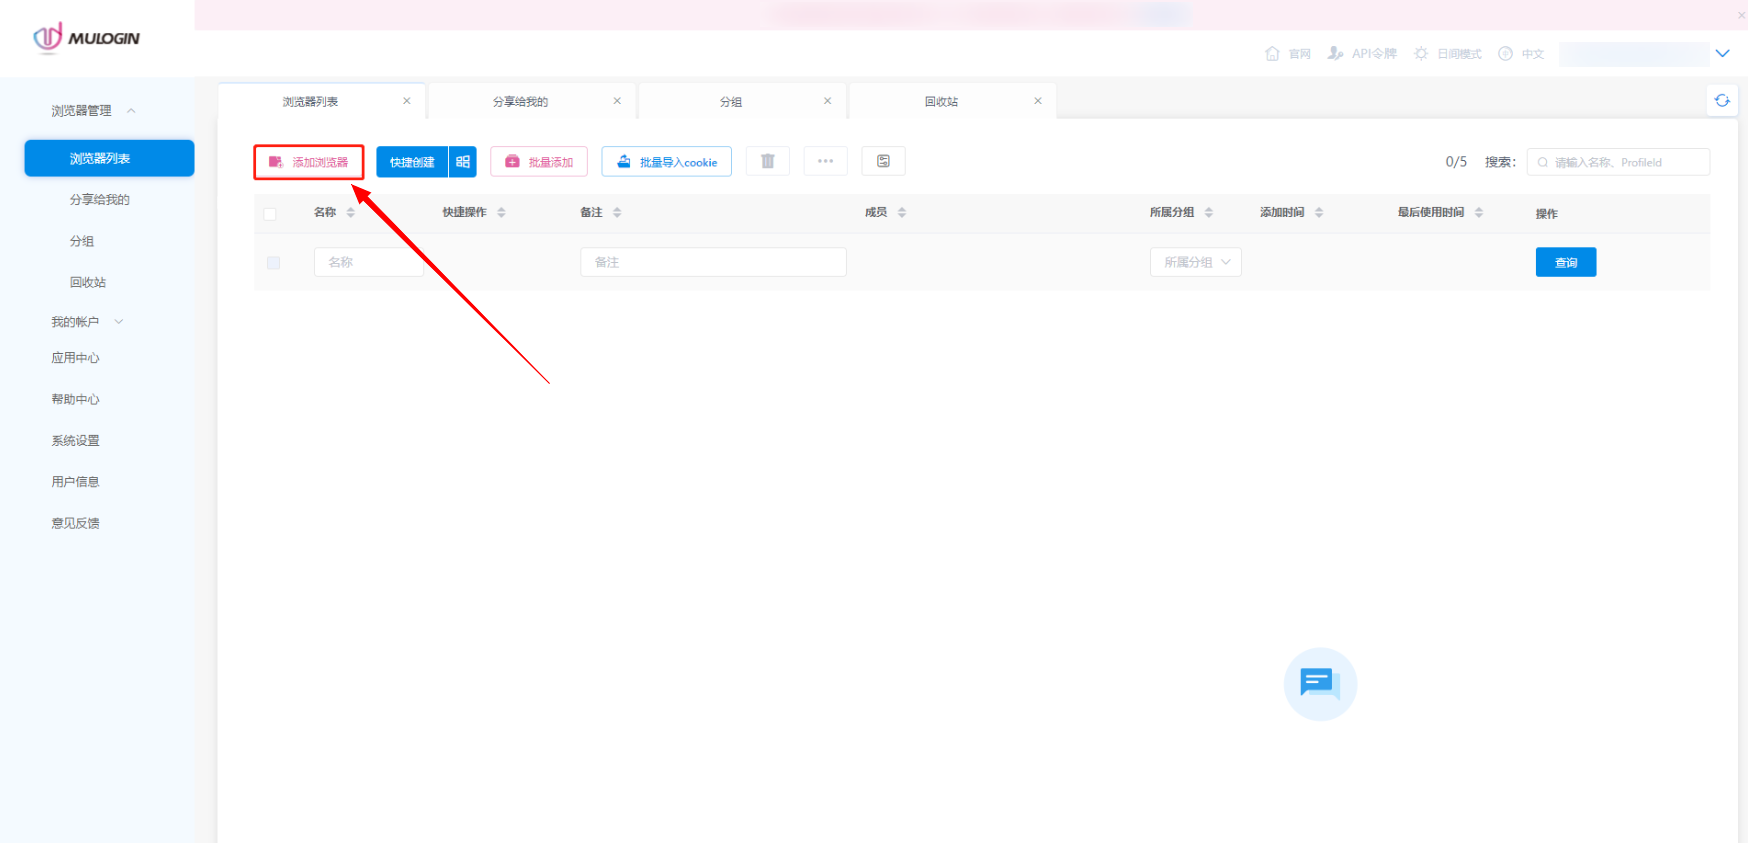Click the 0/5 profile counter
Image resolution: width=1748 pixels, height=843 pixels.
[x=1456, y=162]
